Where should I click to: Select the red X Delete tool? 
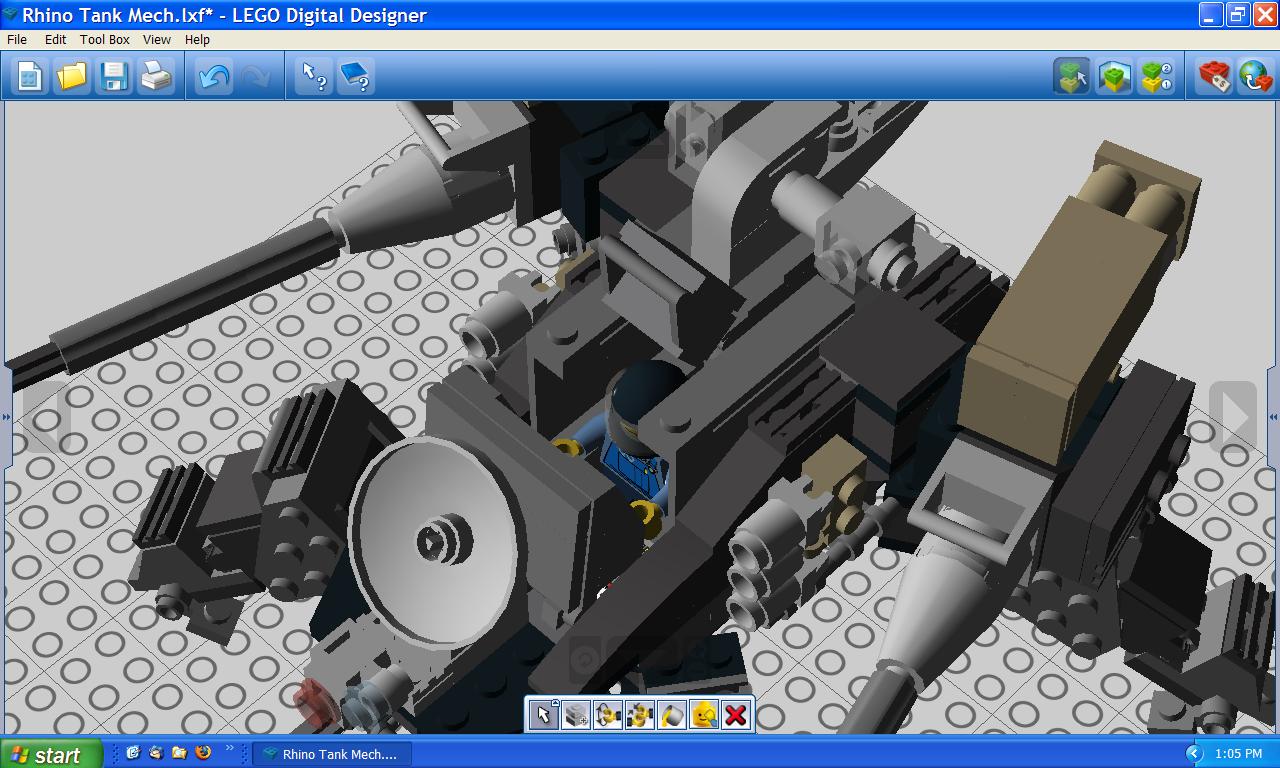[x=736, y=714]
